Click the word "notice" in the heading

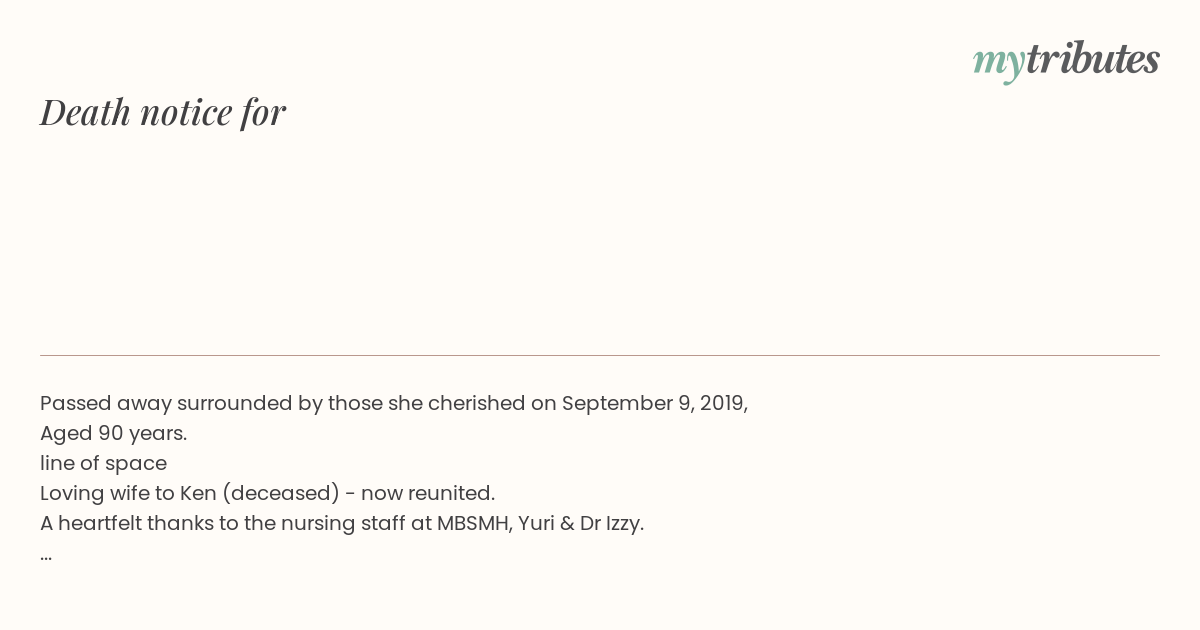pyautogui.click(x=186, y=112)
